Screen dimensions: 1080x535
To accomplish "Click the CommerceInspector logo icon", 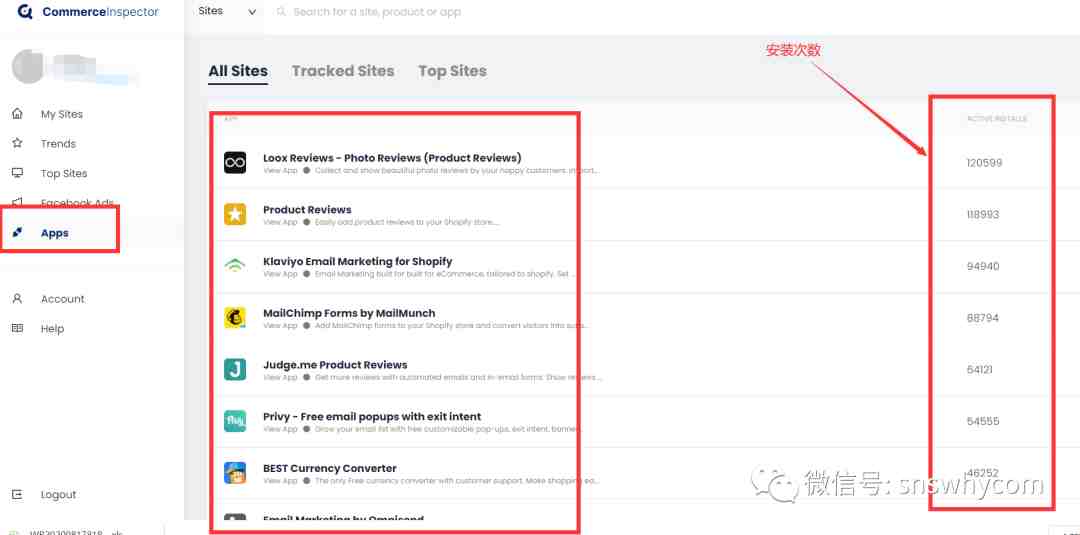I will [x=25, y=12].
